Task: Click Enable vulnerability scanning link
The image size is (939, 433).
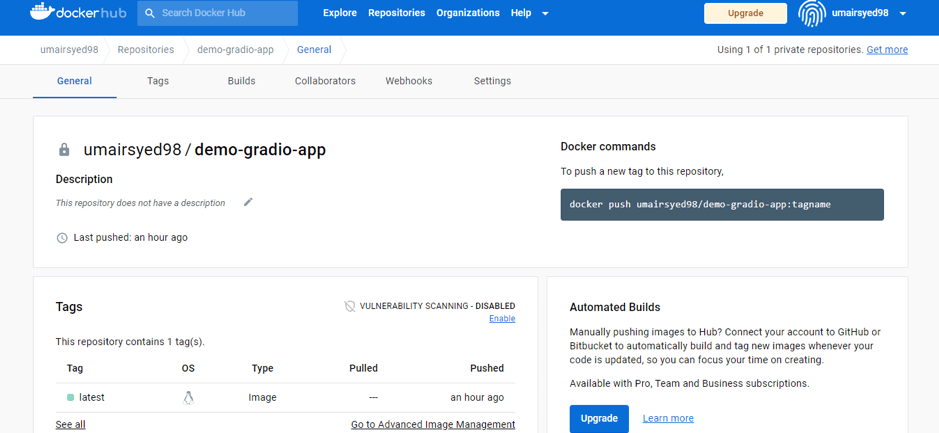Action: point(502,319)
